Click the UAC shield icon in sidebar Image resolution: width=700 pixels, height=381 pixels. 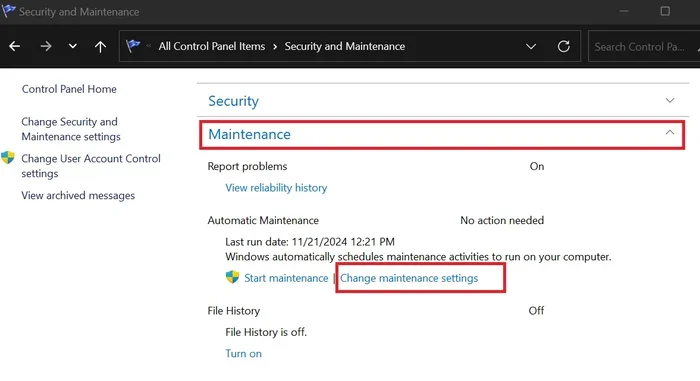[8, 158]
